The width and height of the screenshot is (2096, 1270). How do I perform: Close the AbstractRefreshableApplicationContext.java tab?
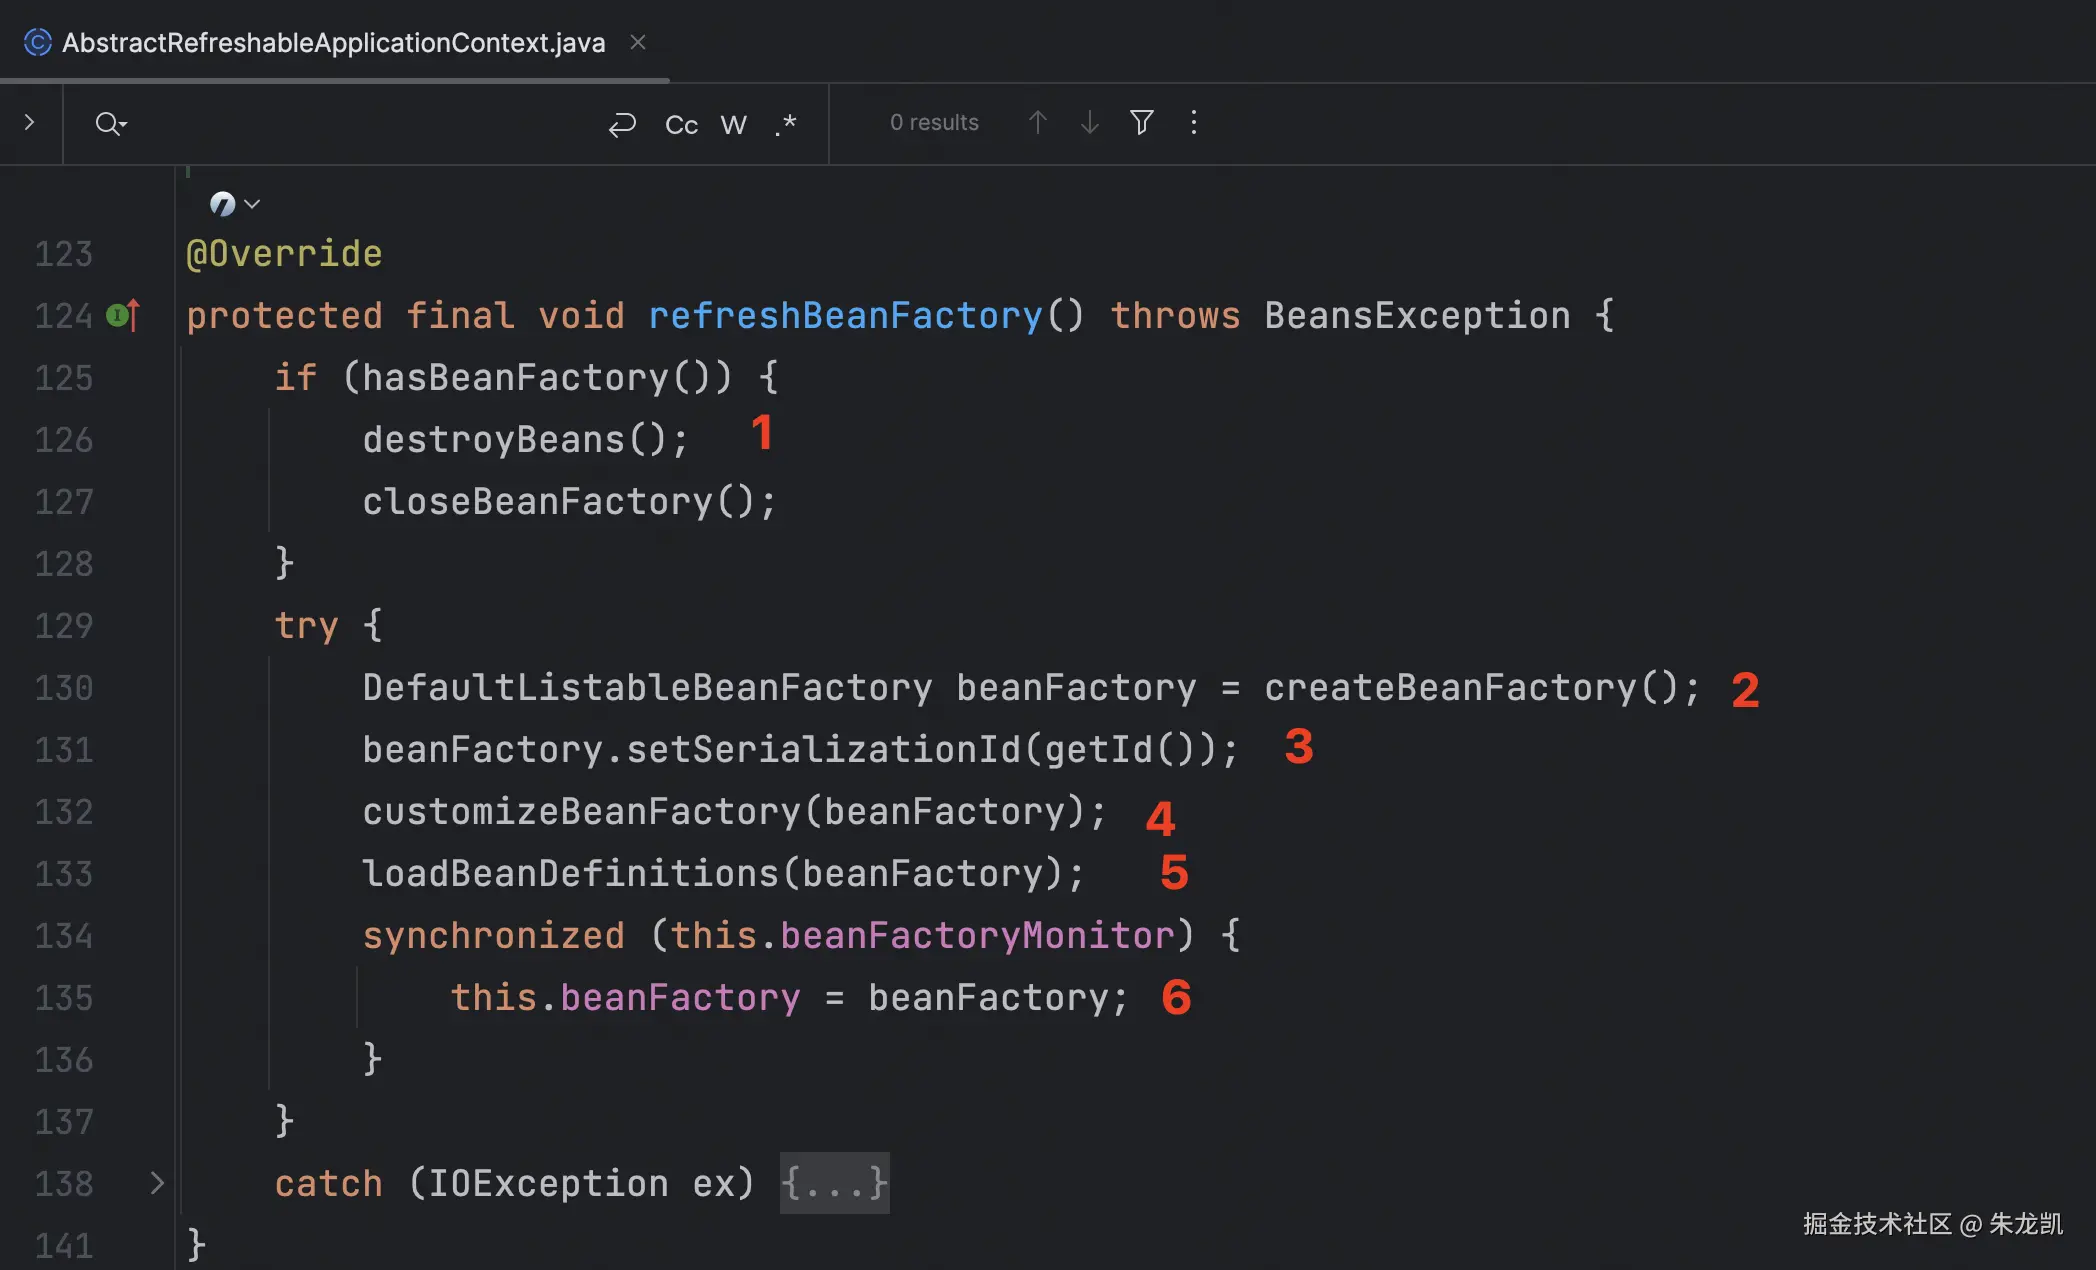point(638,42)
